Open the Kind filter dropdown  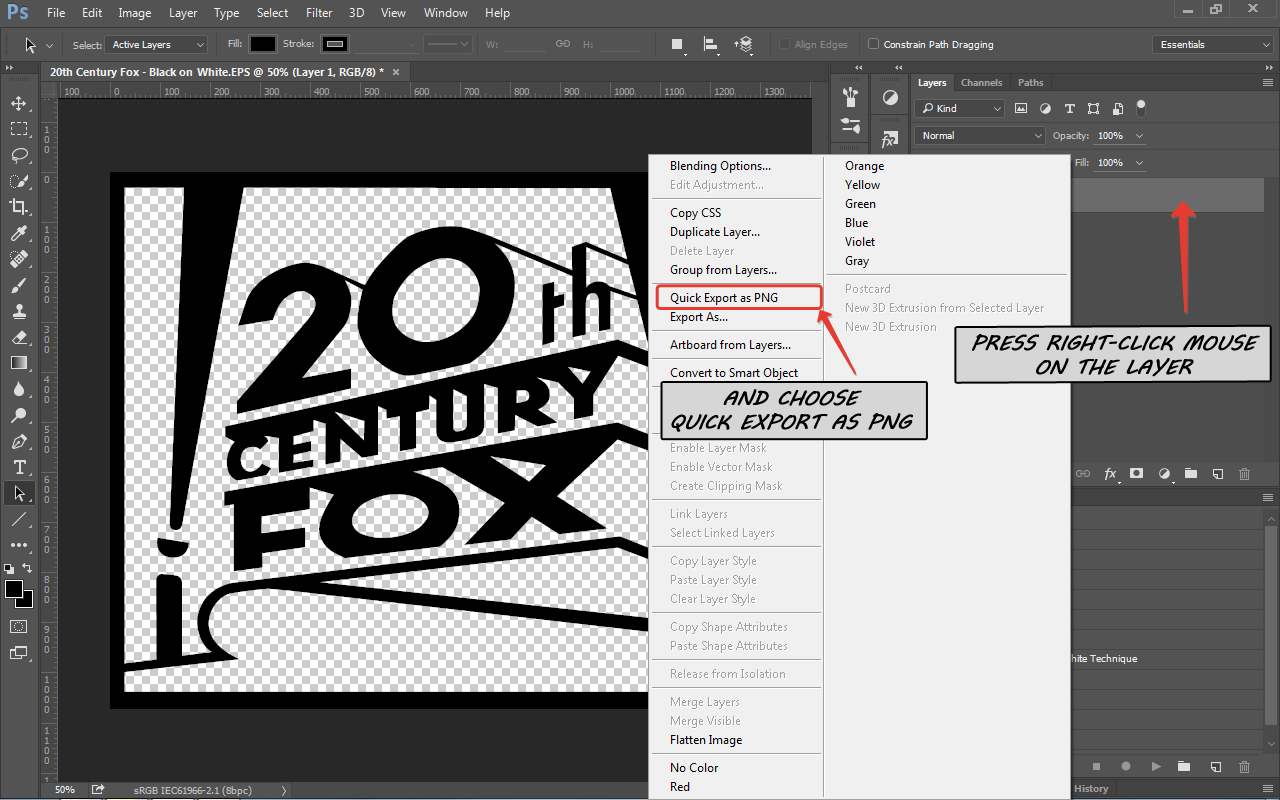point(960,108)
